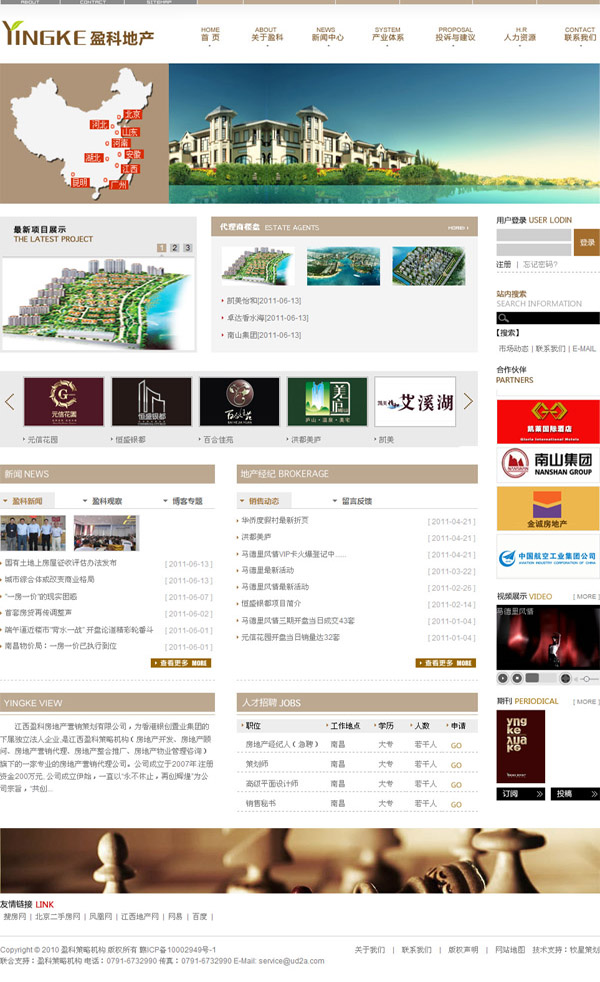
Task: Open the first estate agent thumbnail
Action: click(x=257, y=266)
